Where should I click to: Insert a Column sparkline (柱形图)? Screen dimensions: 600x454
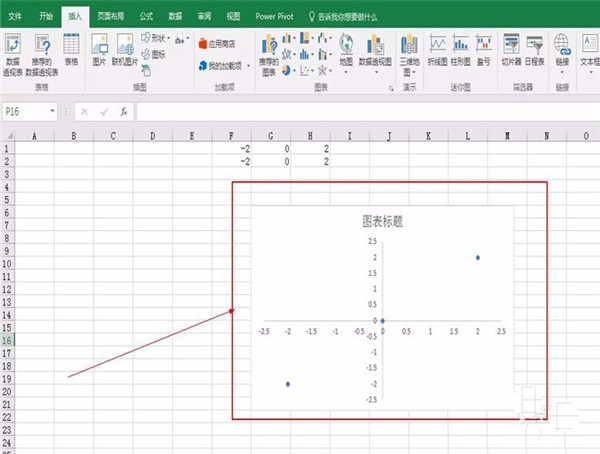pyautogui.click(x=461, y=50)
